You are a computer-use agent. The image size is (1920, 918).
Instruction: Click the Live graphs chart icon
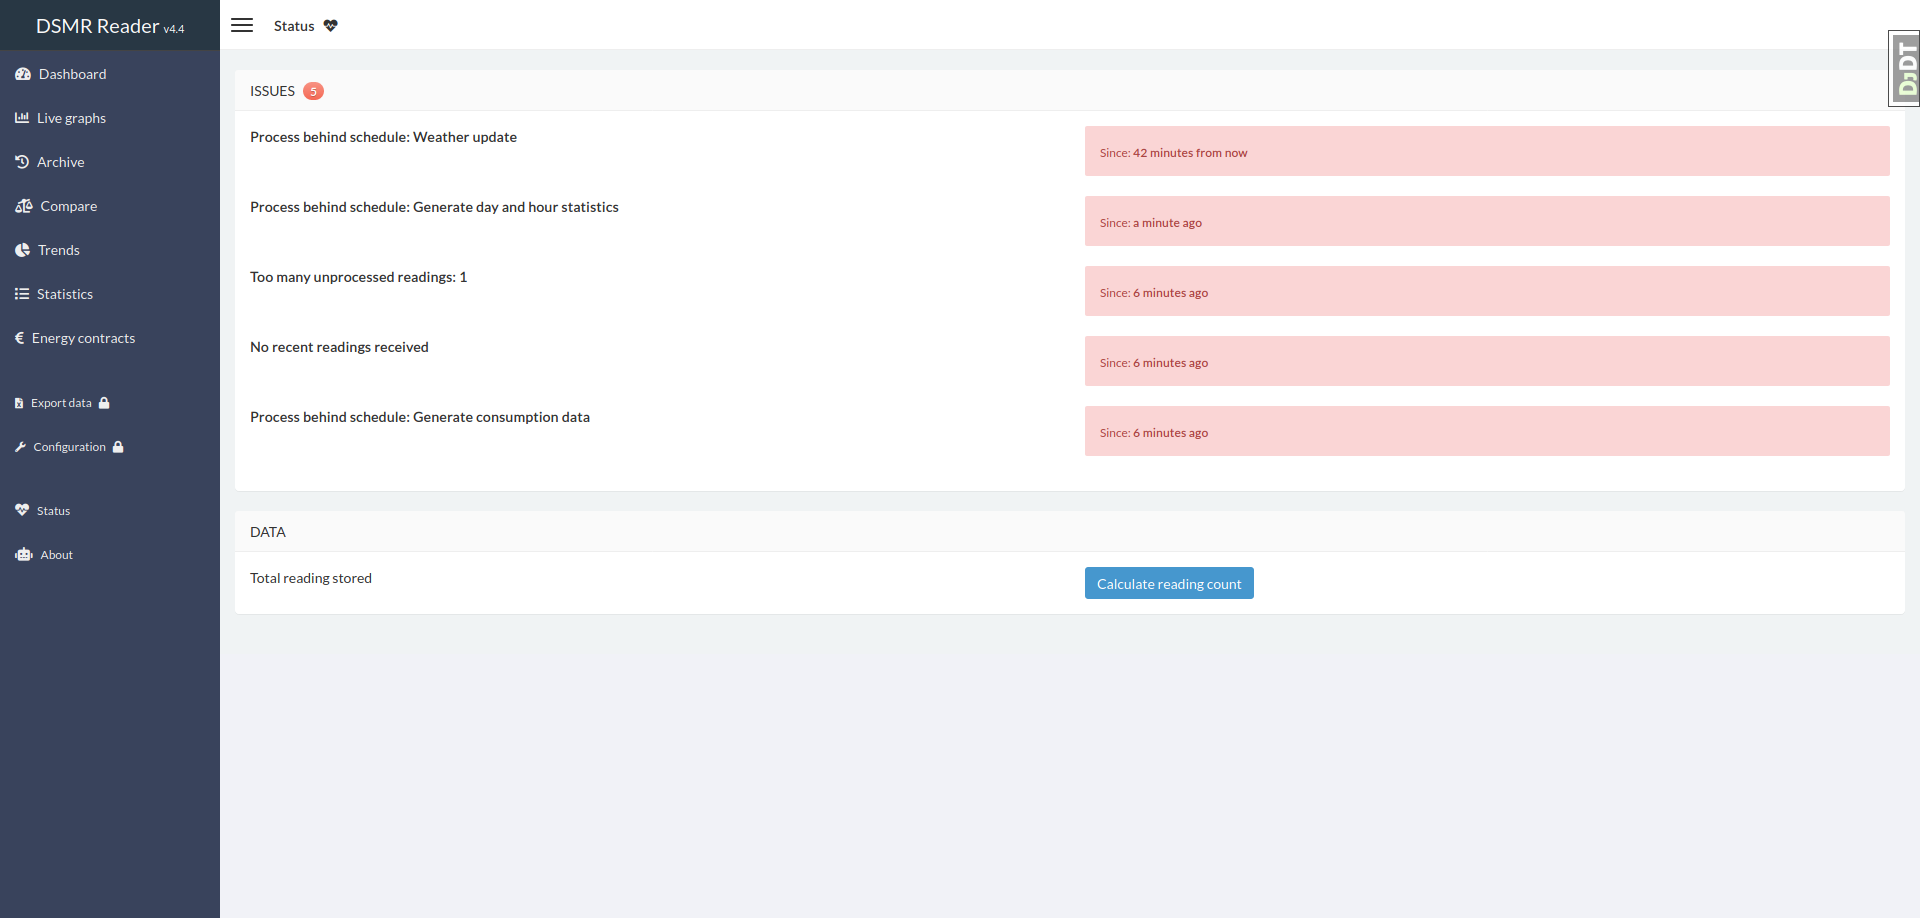(22, 118)
